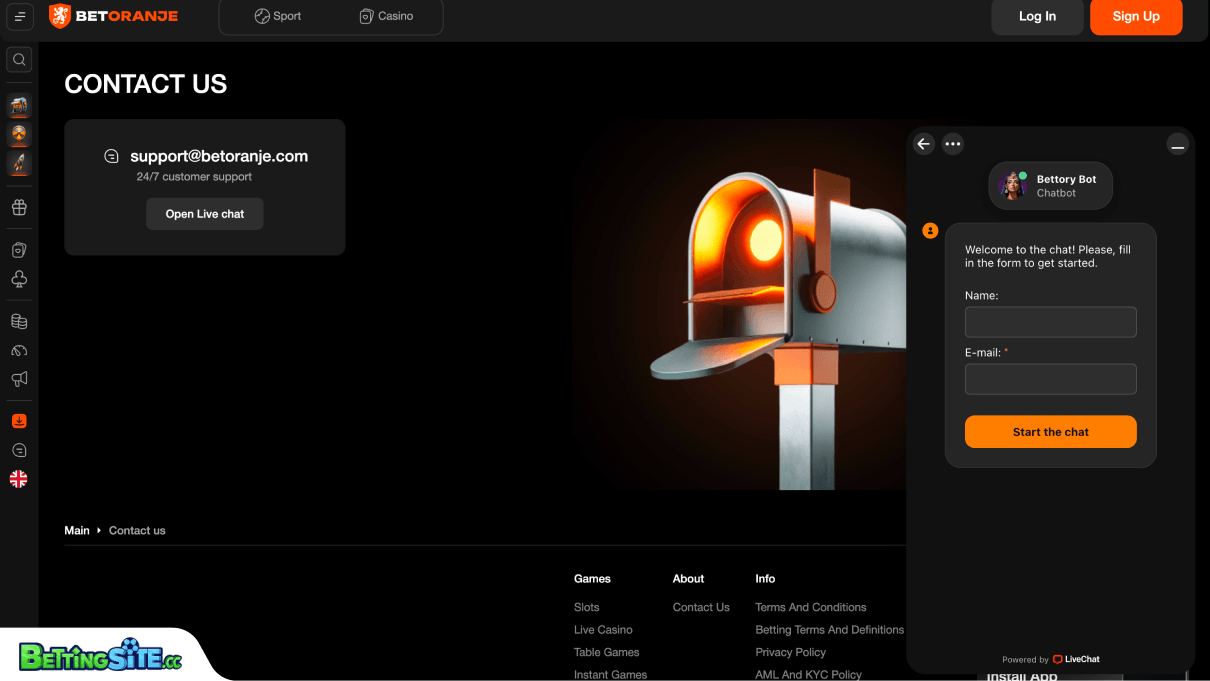Switch to the Casino tab
This screenshot has height=681, width=1210.
386,16
